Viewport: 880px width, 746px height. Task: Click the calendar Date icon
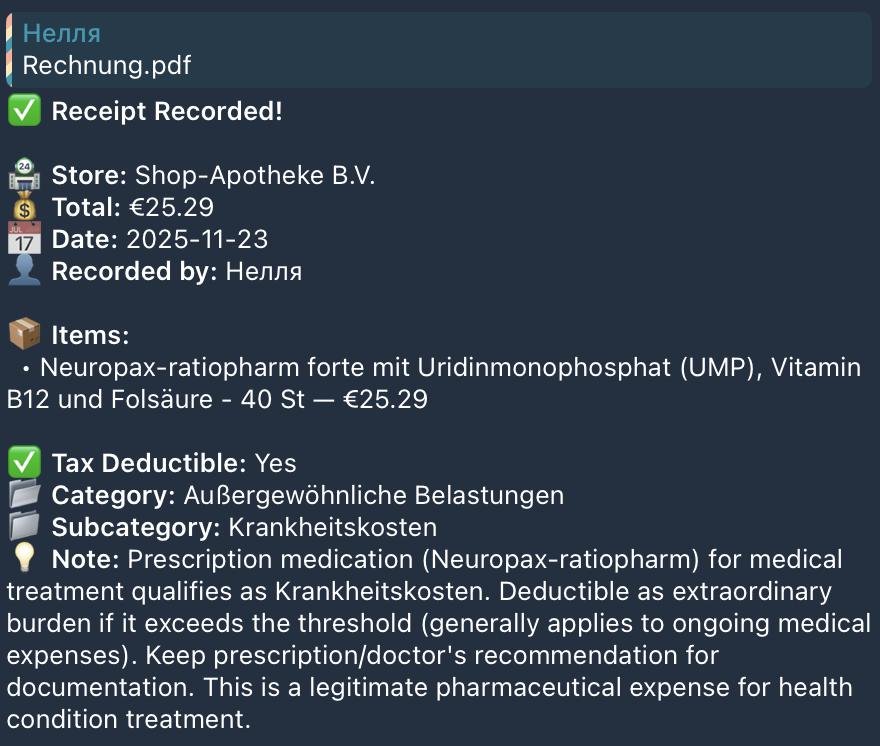(24, 240)
